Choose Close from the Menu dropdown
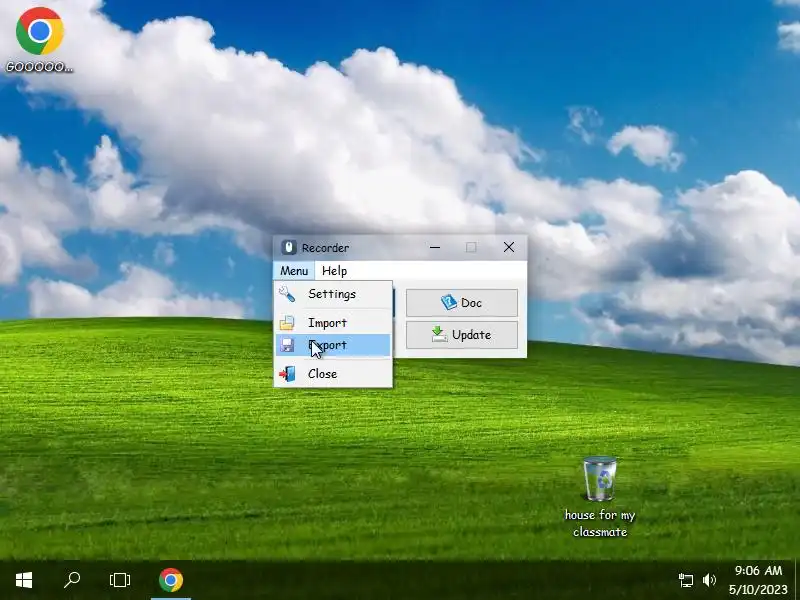 tap(333, 374)
